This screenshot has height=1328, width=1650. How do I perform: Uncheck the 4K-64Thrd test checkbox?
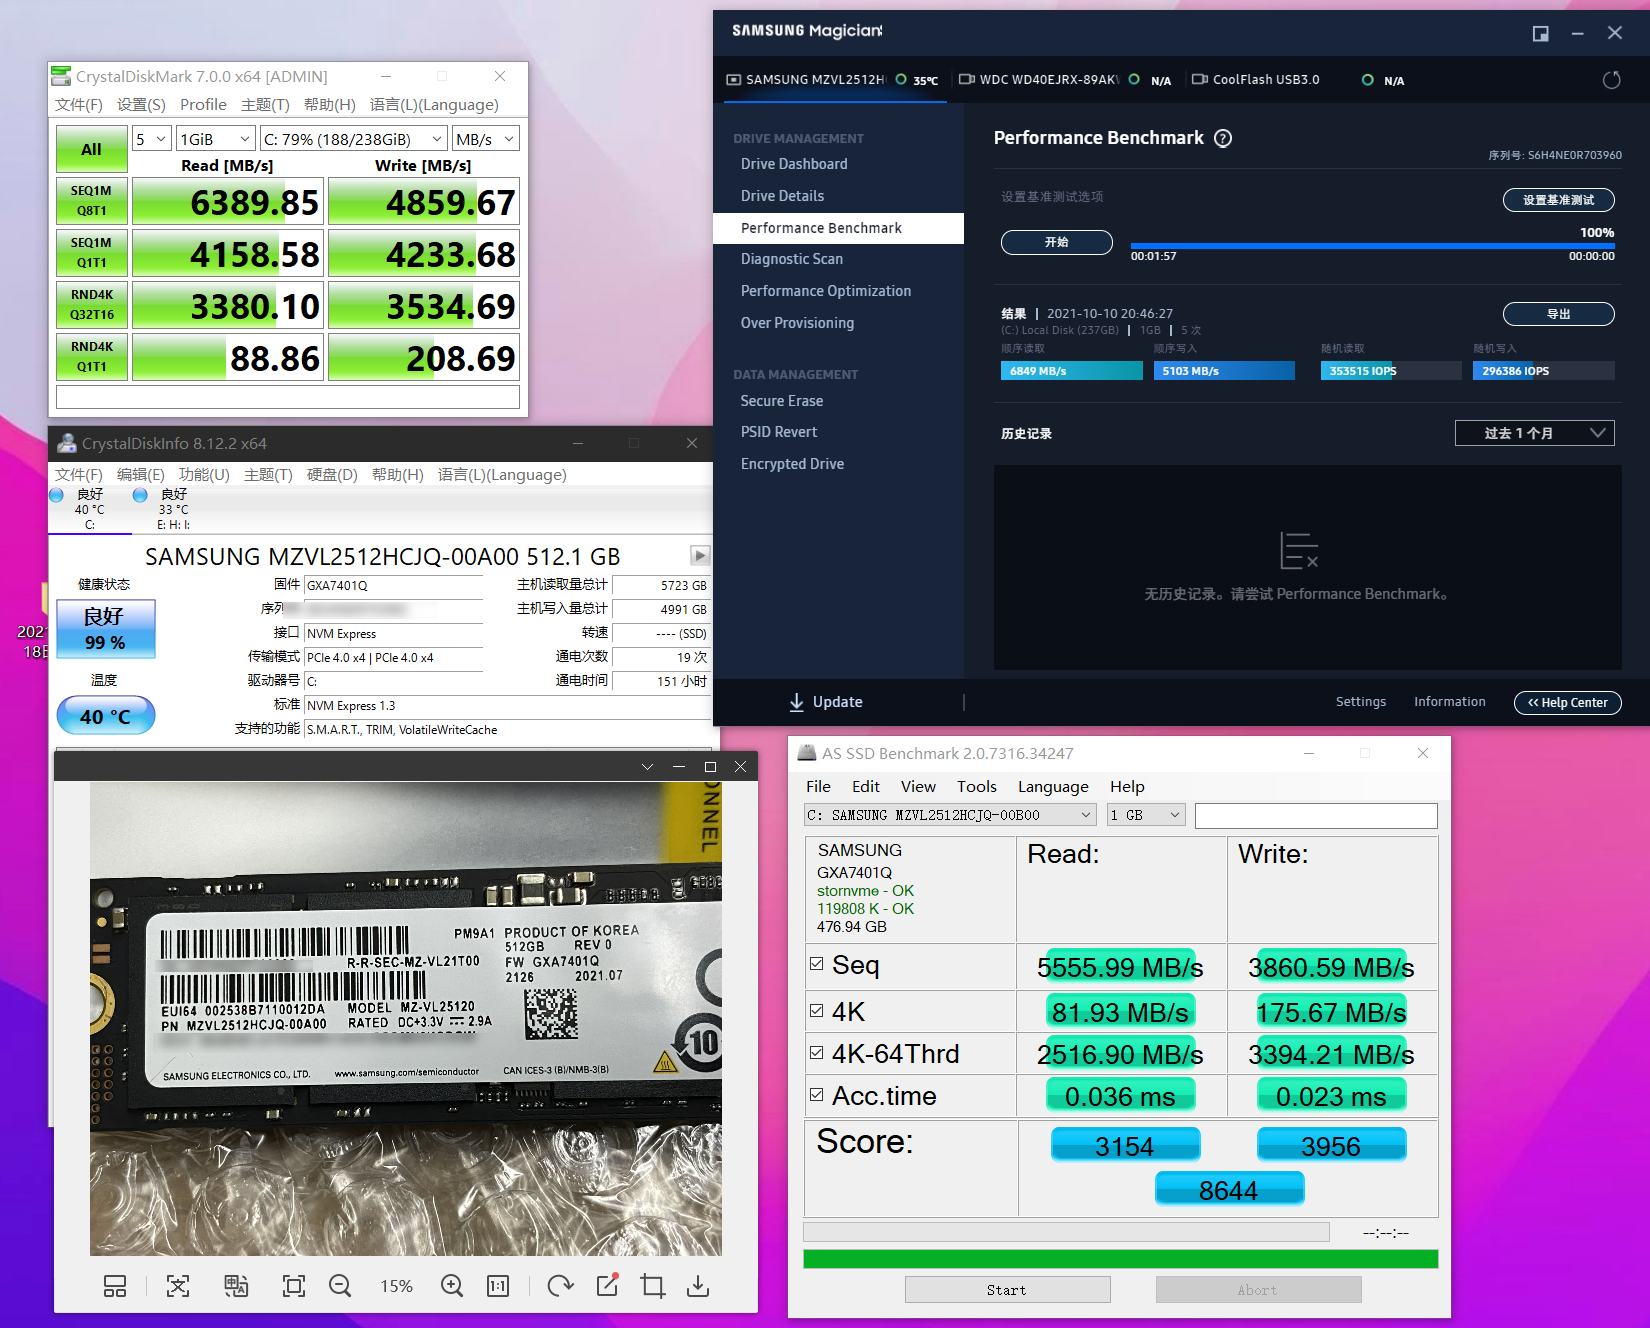tap(816, 1052)
